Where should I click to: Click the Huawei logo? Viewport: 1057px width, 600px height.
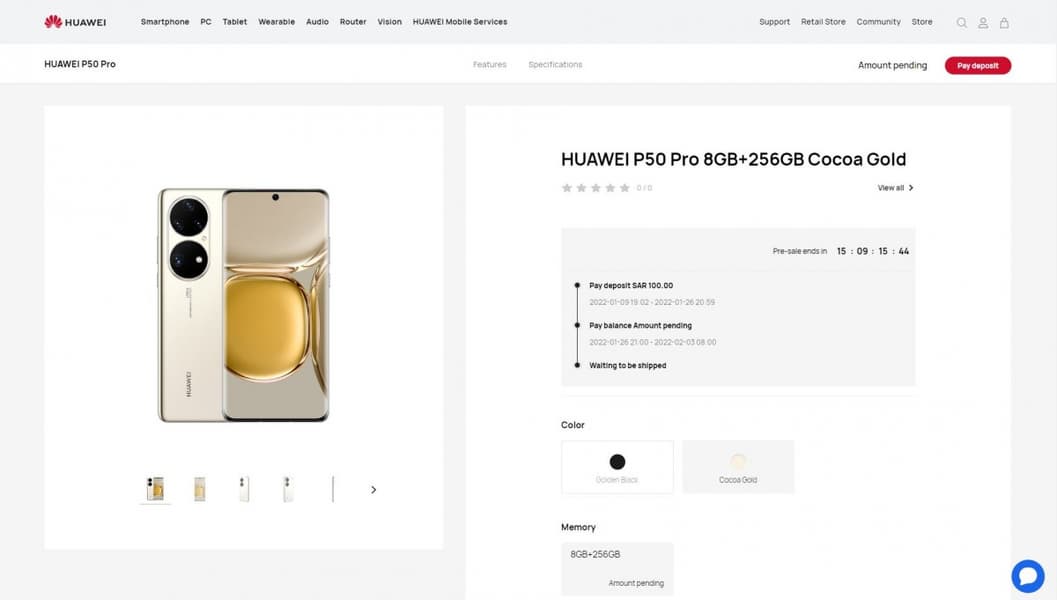[75, 22]
